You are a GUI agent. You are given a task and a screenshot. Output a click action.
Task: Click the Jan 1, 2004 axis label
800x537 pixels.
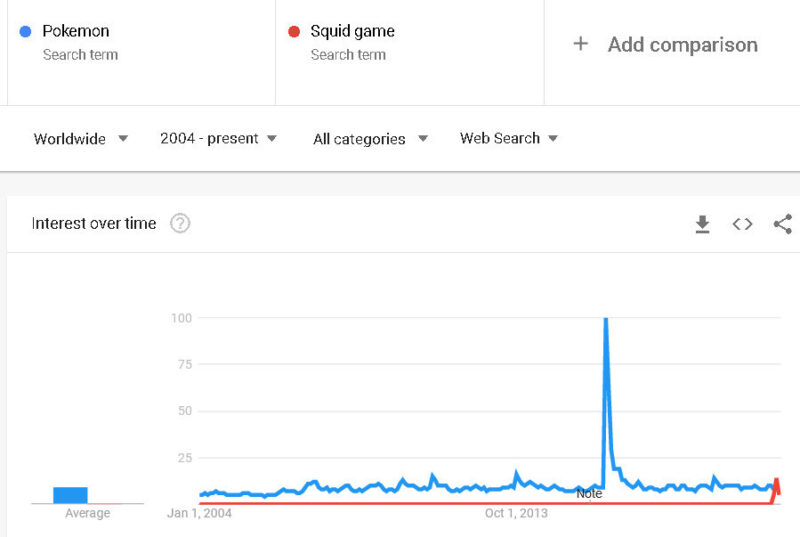[x=200, y=513]
